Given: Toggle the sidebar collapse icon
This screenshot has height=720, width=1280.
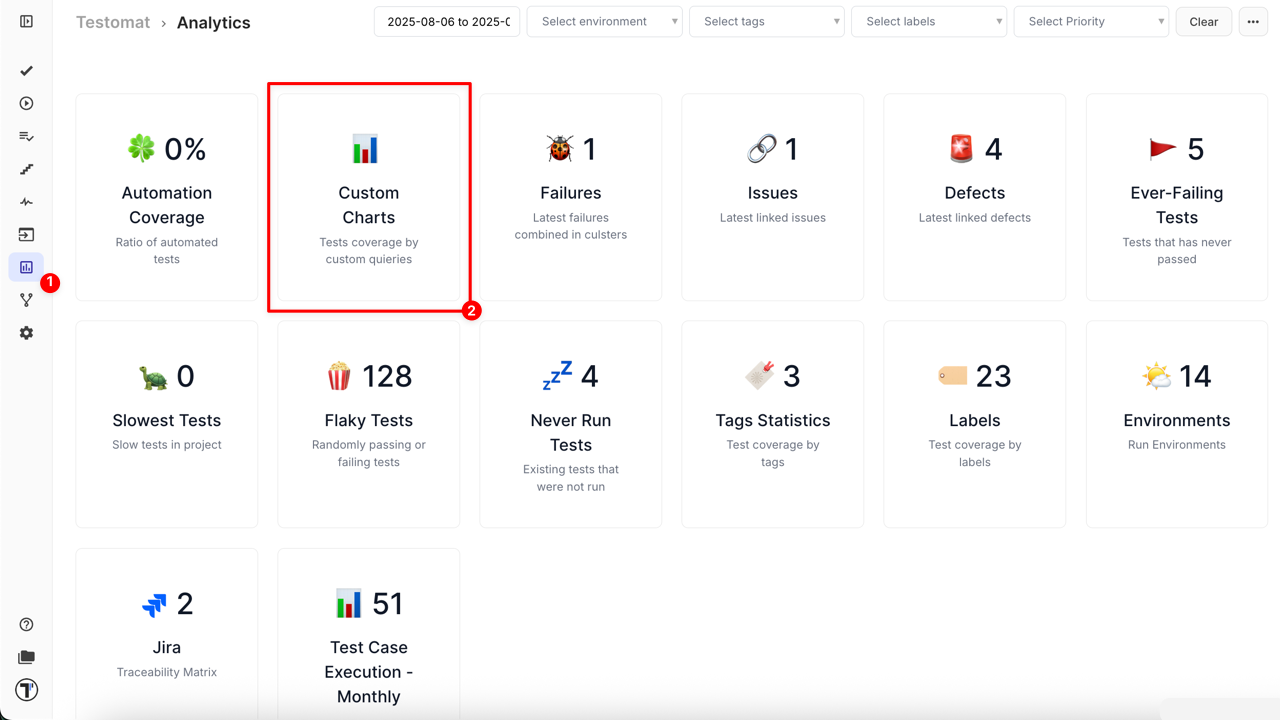Looking at the screenshot, I should pyautogui.click(x=27, y=21).
